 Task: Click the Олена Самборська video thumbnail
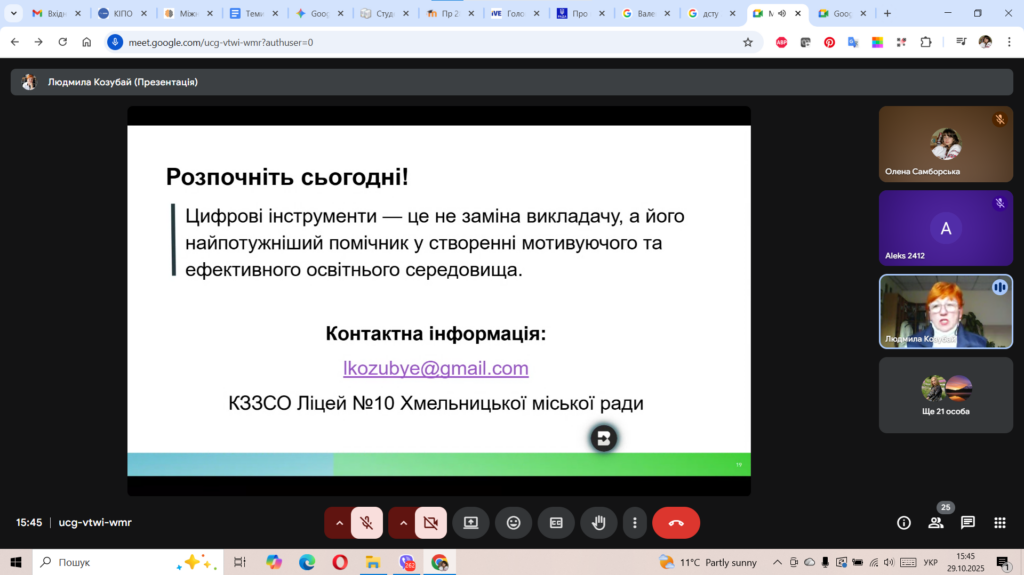click(x=946, y=144)
